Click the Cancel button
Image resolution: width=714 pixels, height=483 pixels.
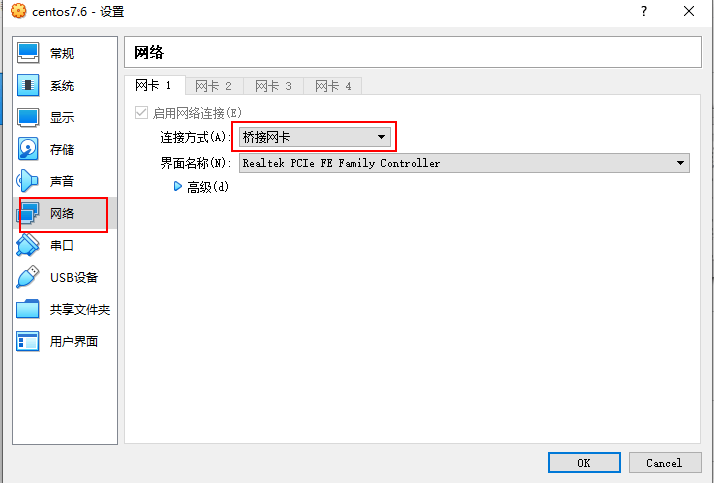665,463
